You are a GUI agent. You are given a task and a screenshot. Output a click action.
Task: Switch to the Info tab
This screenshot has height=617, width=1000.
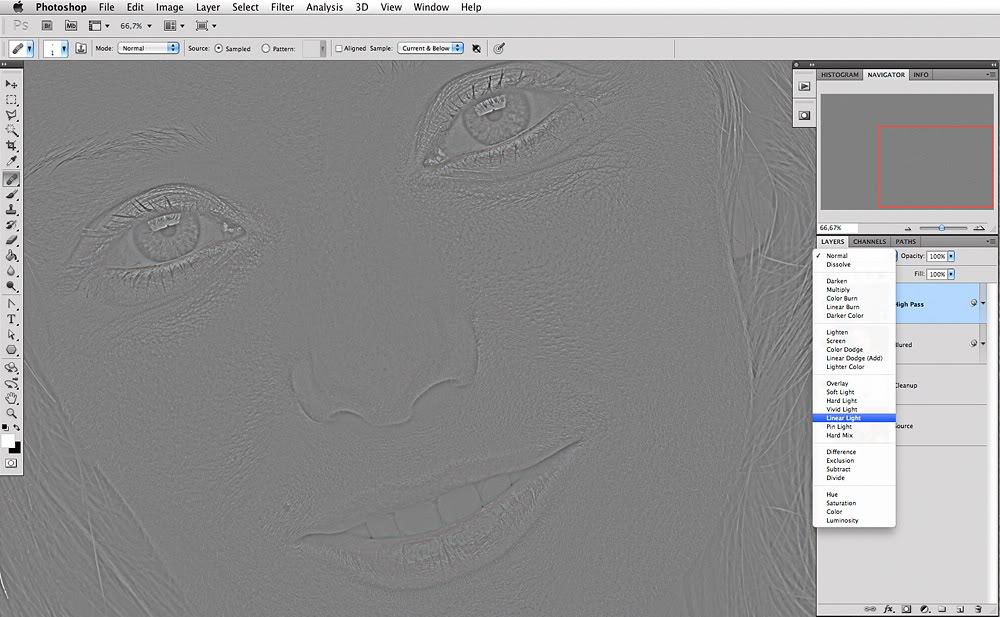pos(920,75)
